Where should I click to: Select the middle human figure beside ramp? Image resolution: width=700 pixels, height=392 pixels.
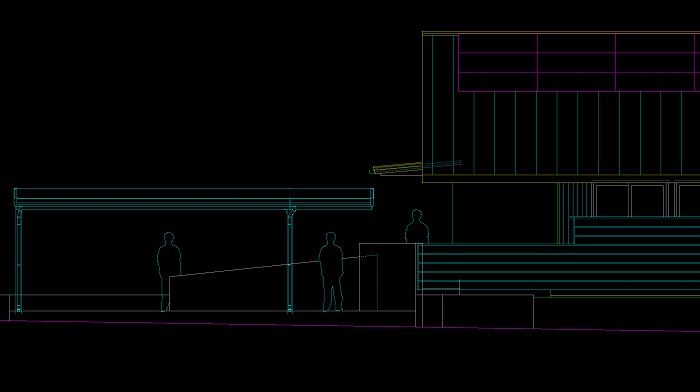(x=331, y=271)
